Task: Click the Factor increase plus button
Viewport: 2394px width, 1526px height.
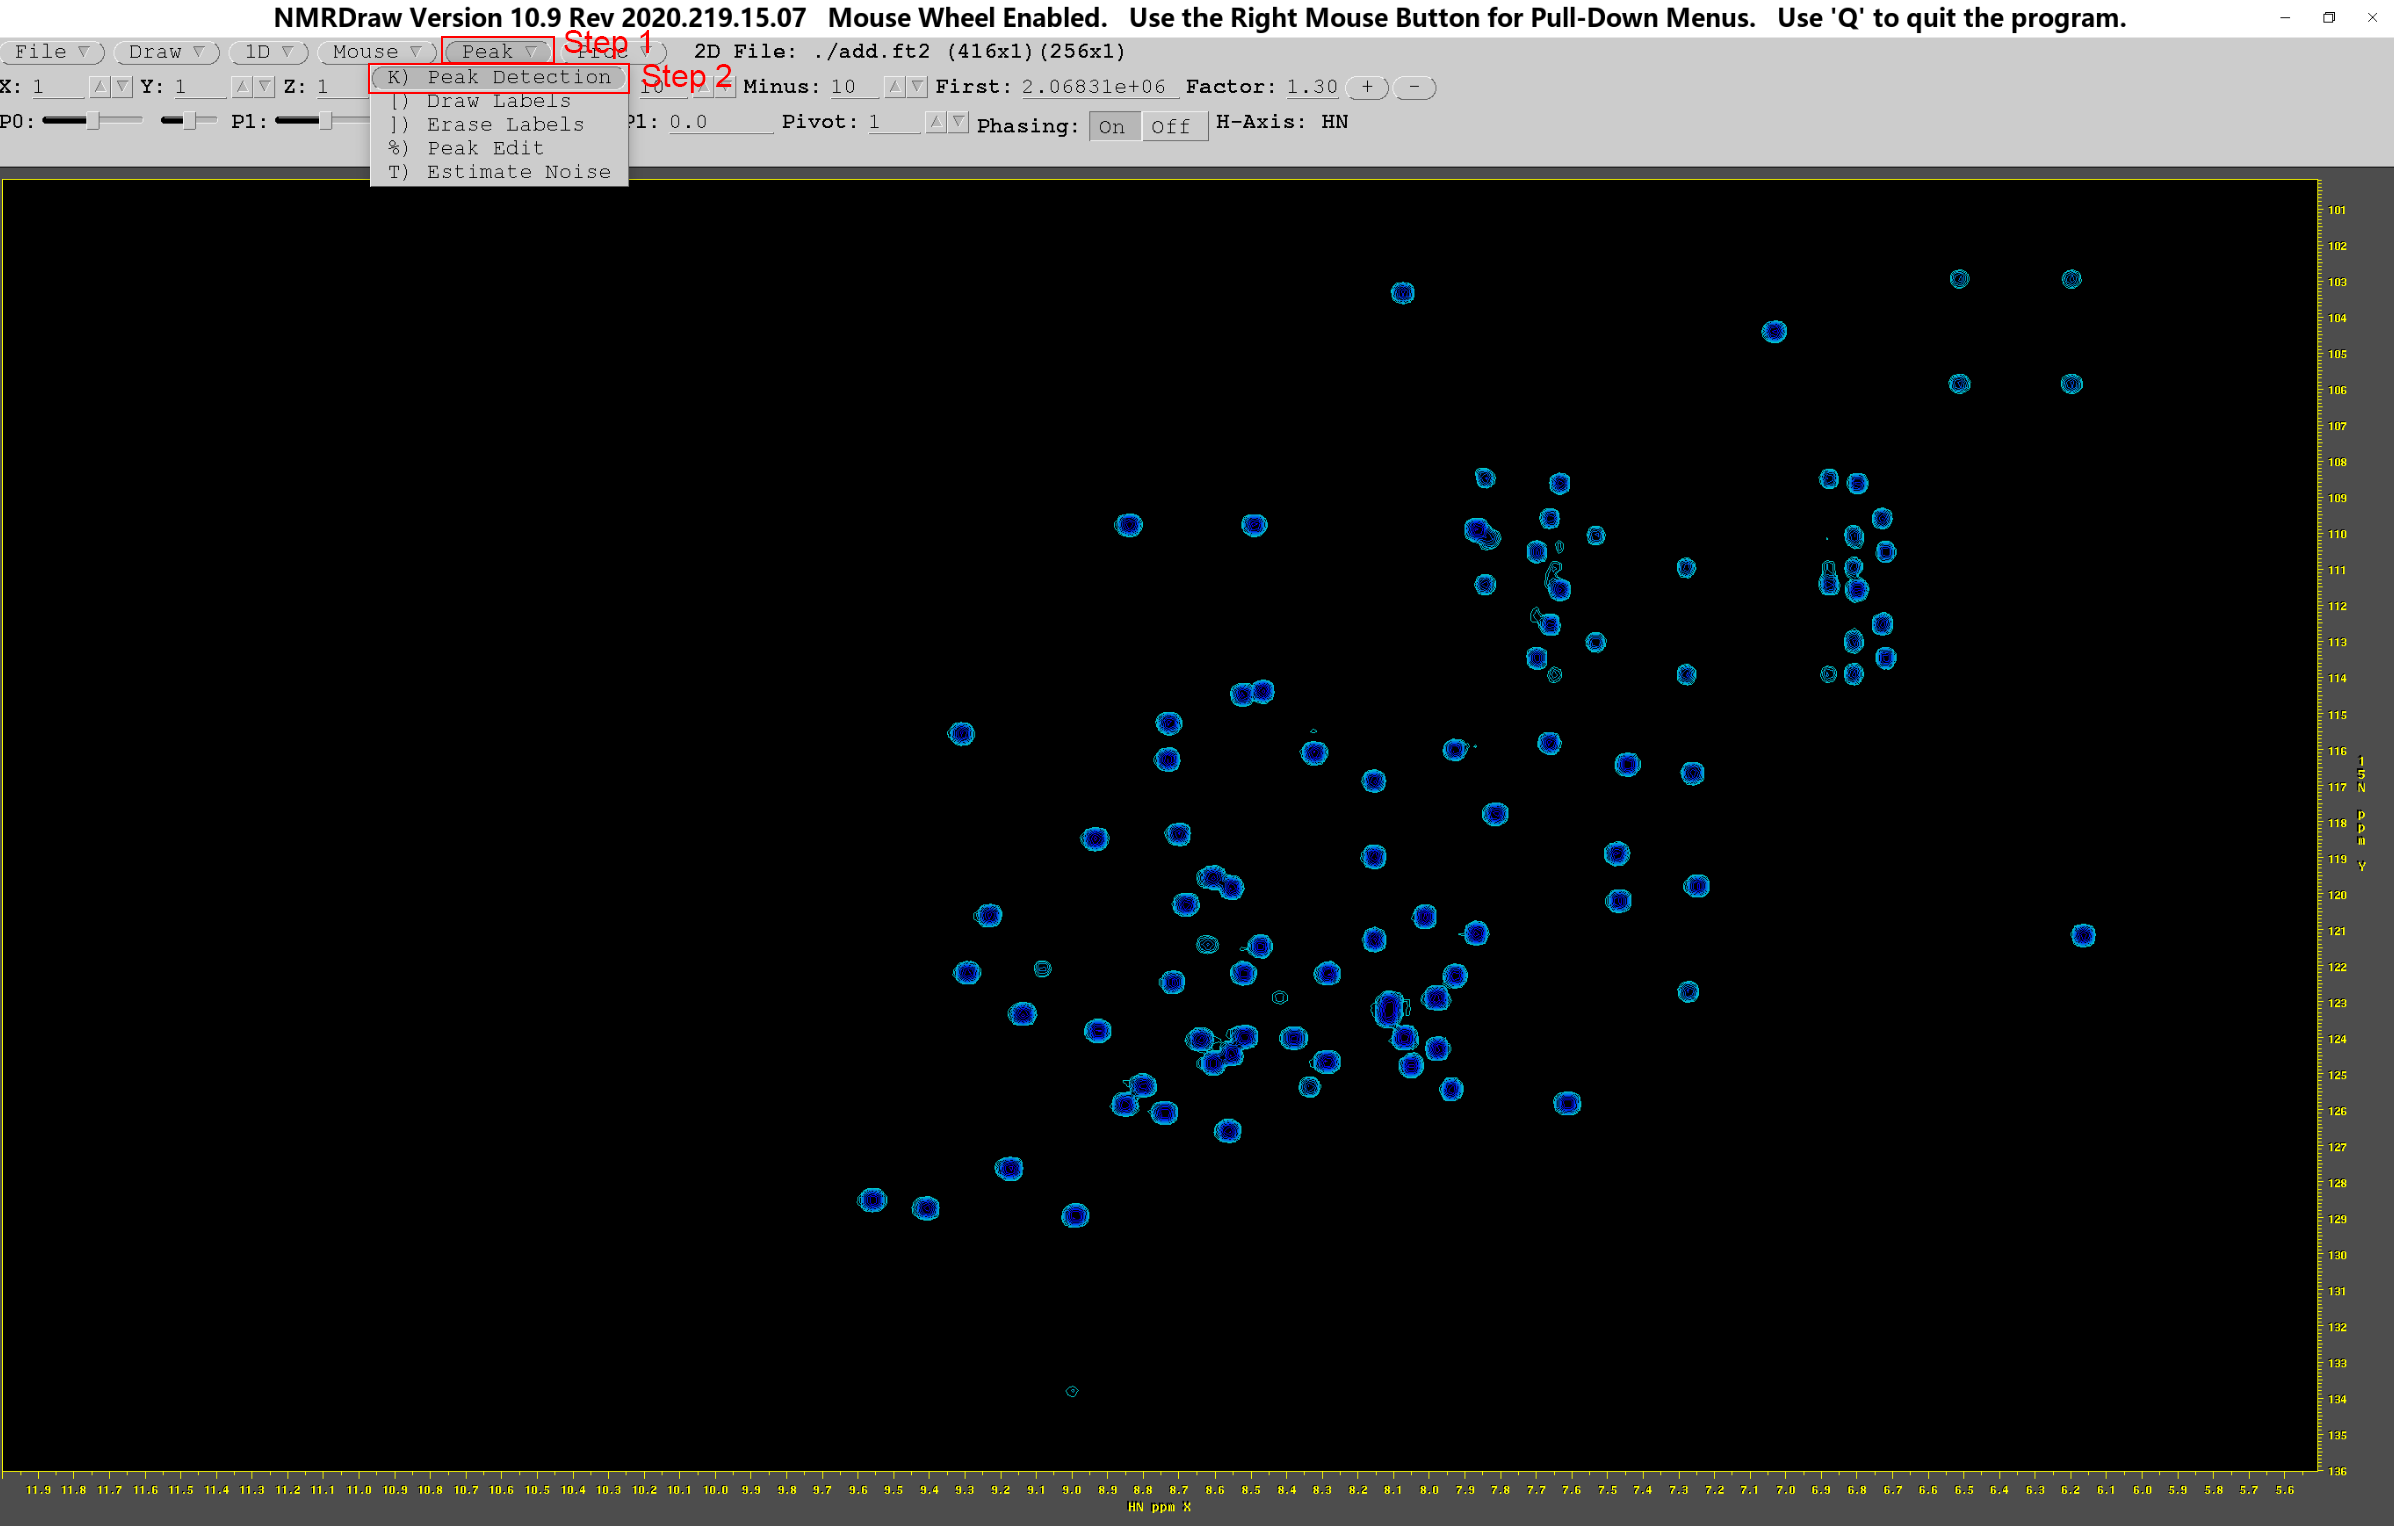Action: click(1366, 87)
